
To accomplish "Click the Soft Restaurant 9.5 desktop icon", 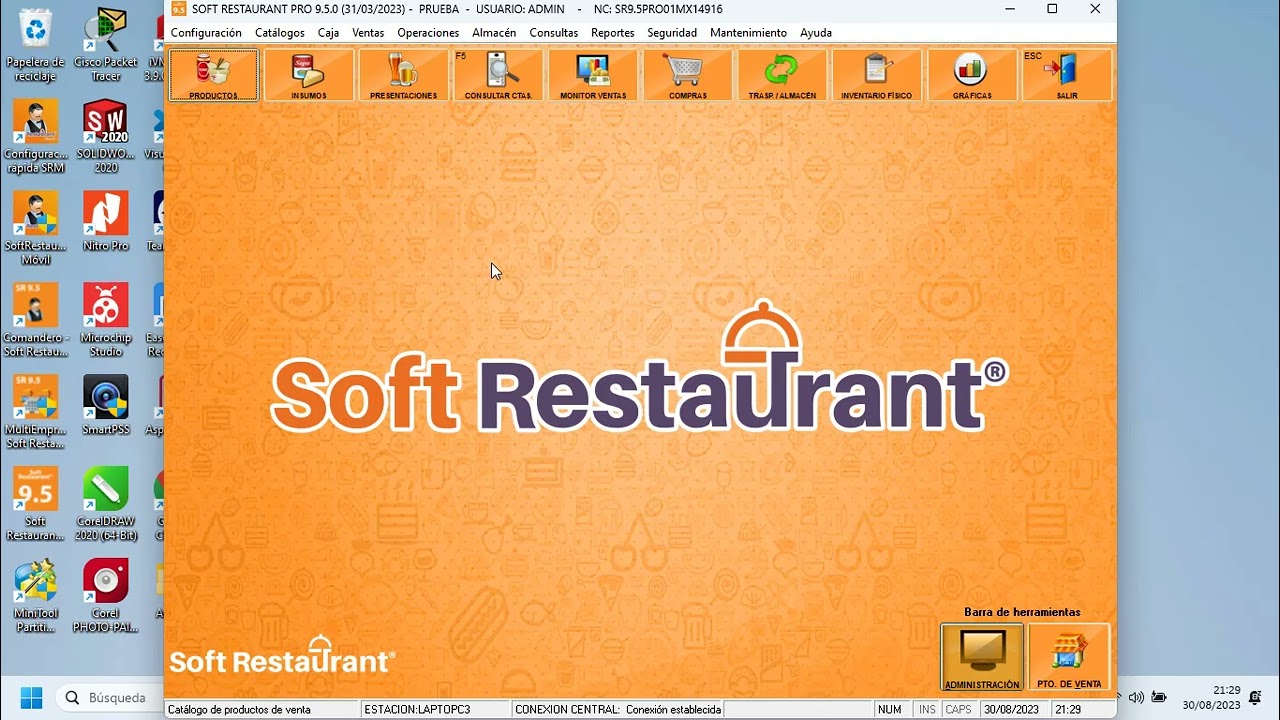I will click(36, 504).
